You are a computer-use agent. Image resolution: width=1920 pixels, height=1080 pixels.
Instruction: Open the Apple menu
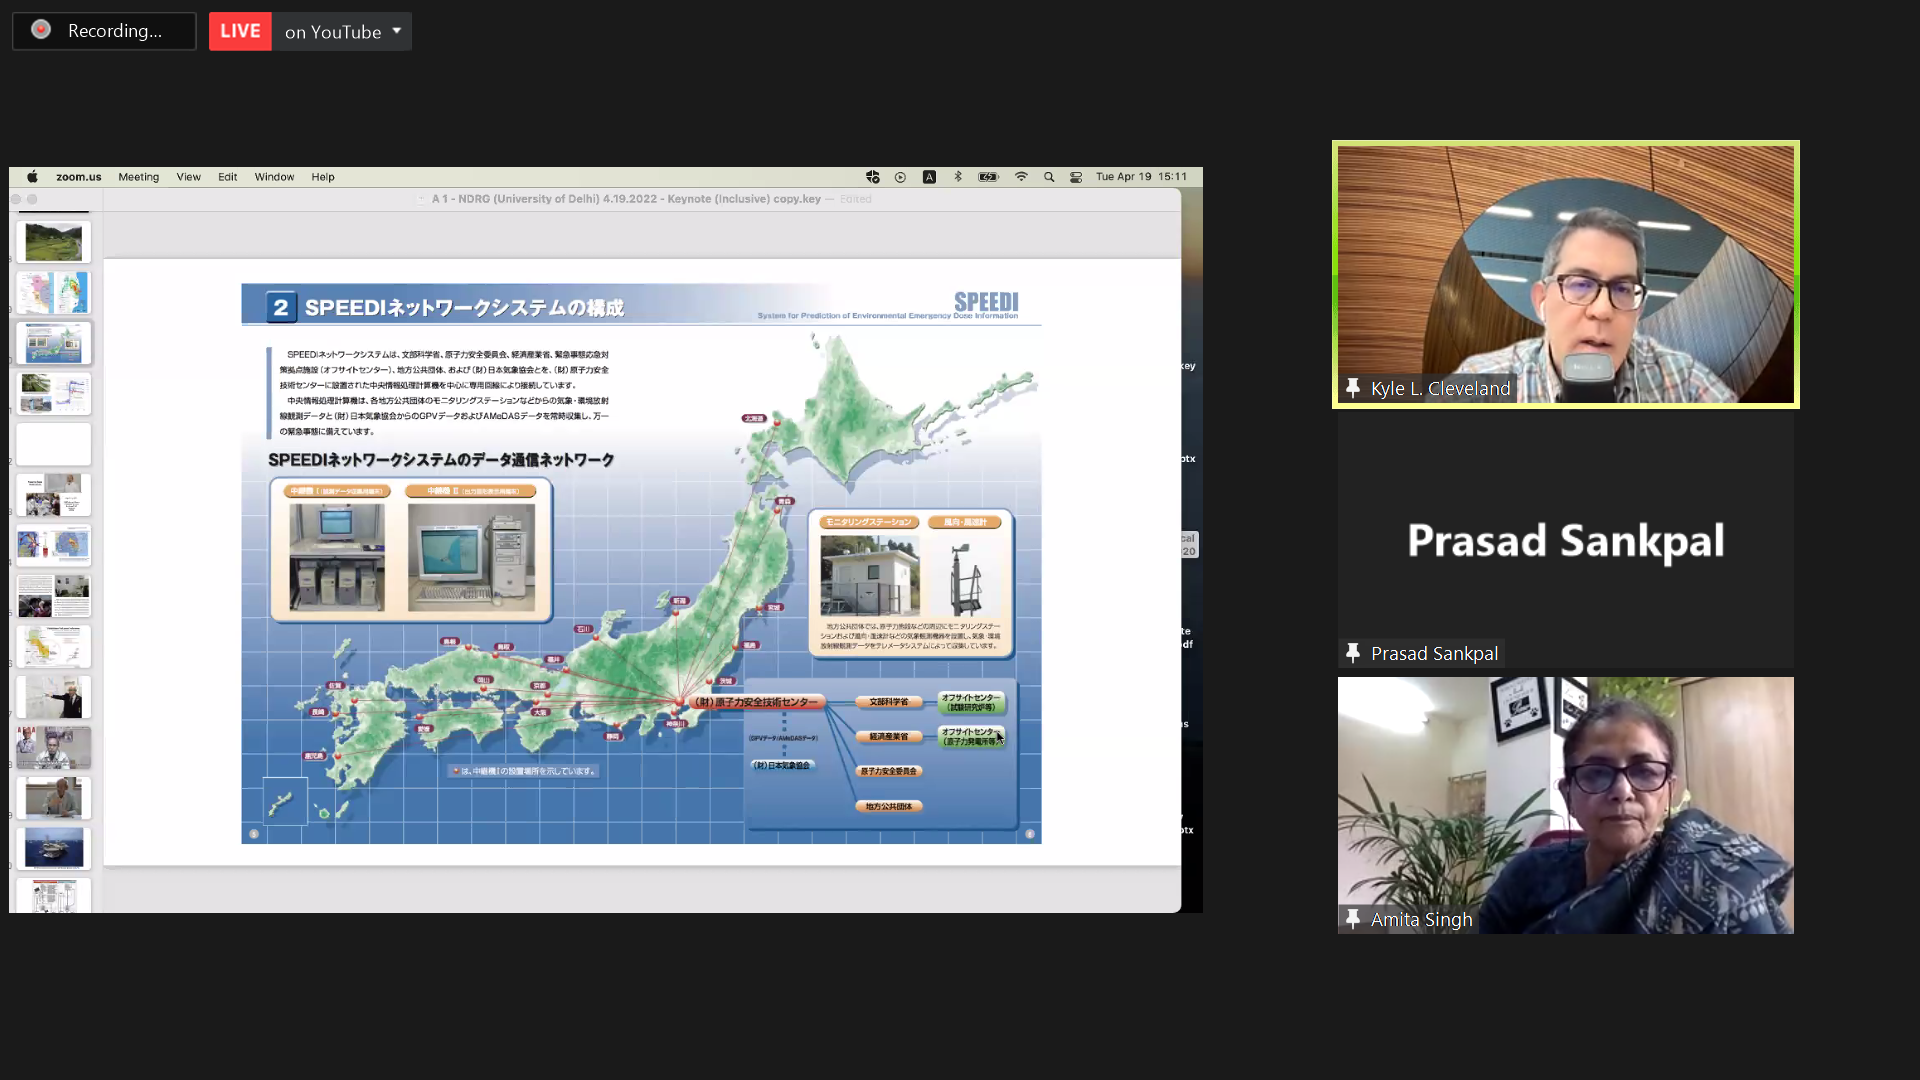pyautogui.click(x=32, y=177)
